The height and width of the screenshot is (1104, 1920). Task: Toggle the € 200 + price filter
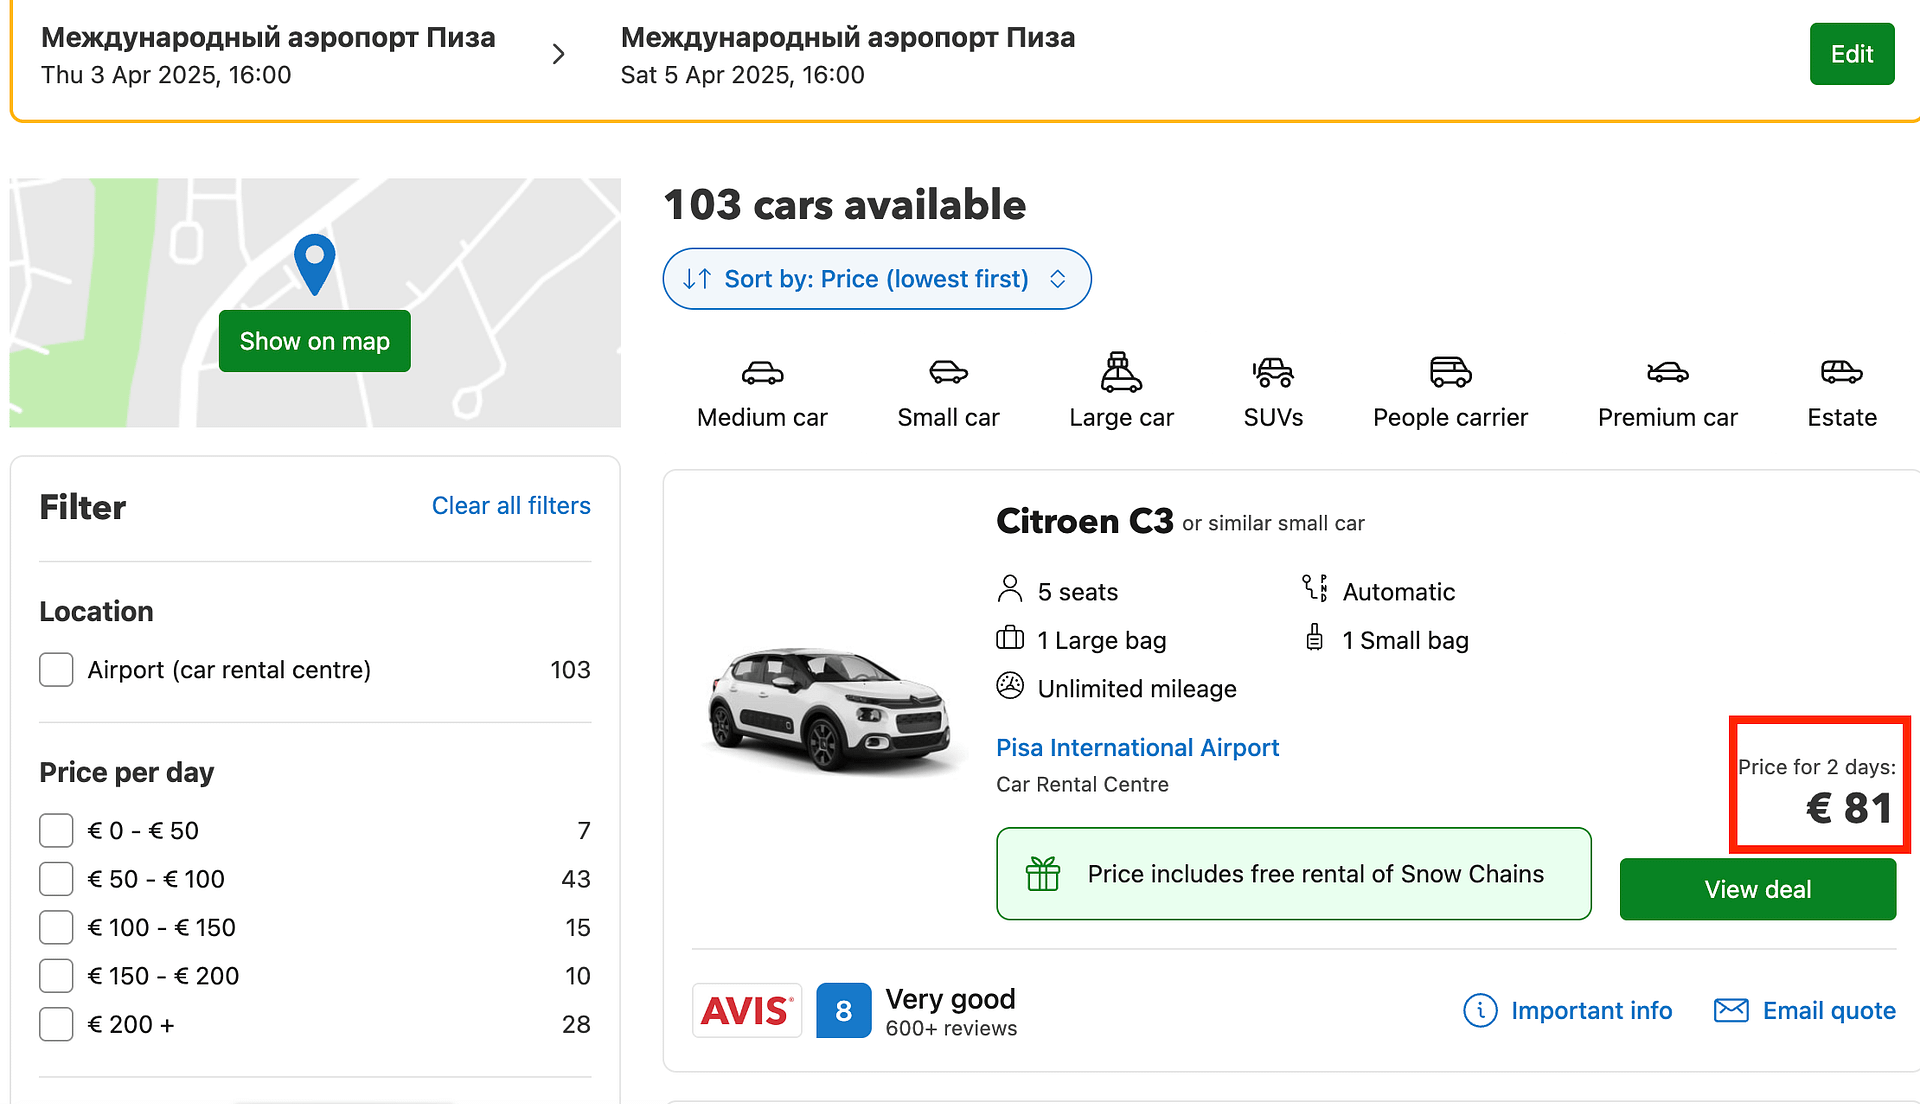[56, 1025]
